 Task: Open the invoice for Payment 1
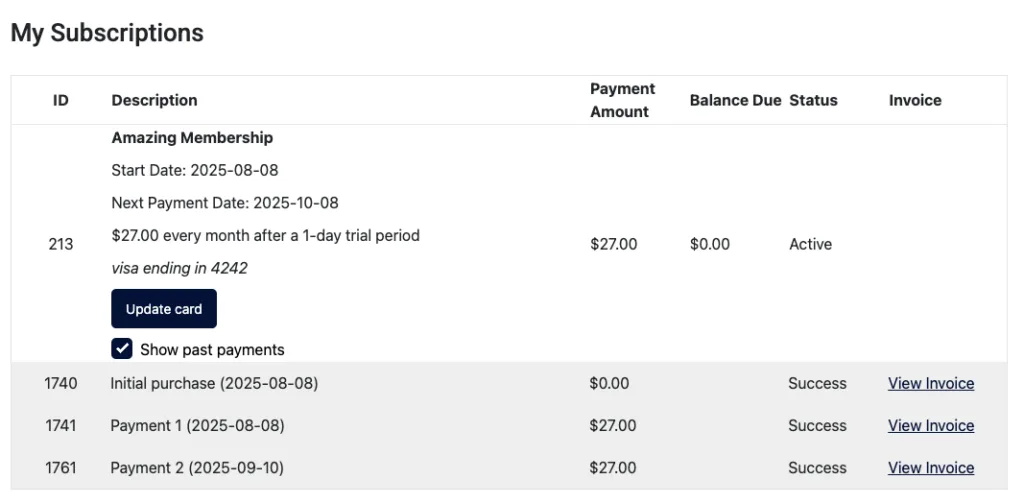[x=930, y=425]
